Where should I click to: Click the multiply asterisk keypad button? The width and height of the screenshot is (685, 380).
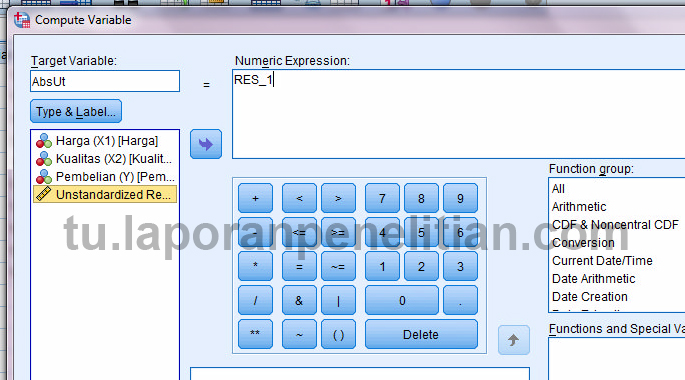tap(256, 266)
